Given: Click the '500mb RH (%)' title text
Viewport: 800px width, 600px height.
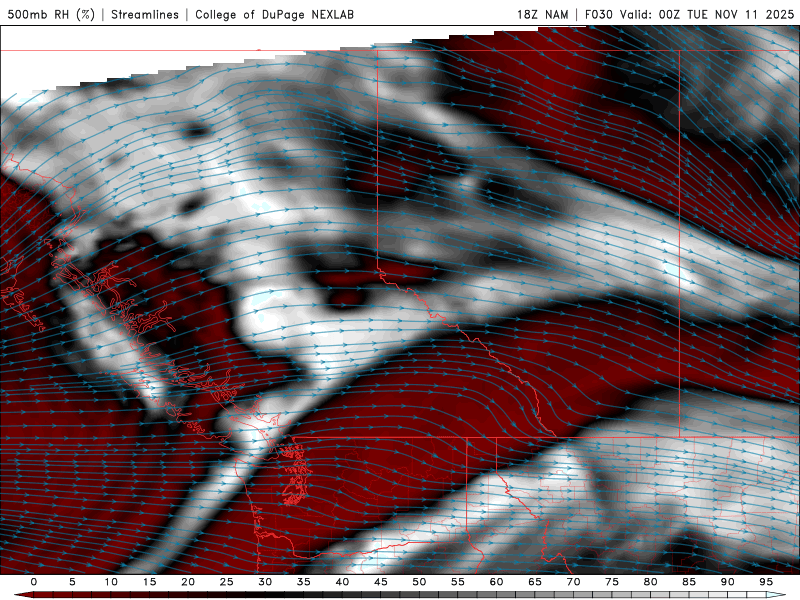Looking at the screenshot, I should 51,14.
